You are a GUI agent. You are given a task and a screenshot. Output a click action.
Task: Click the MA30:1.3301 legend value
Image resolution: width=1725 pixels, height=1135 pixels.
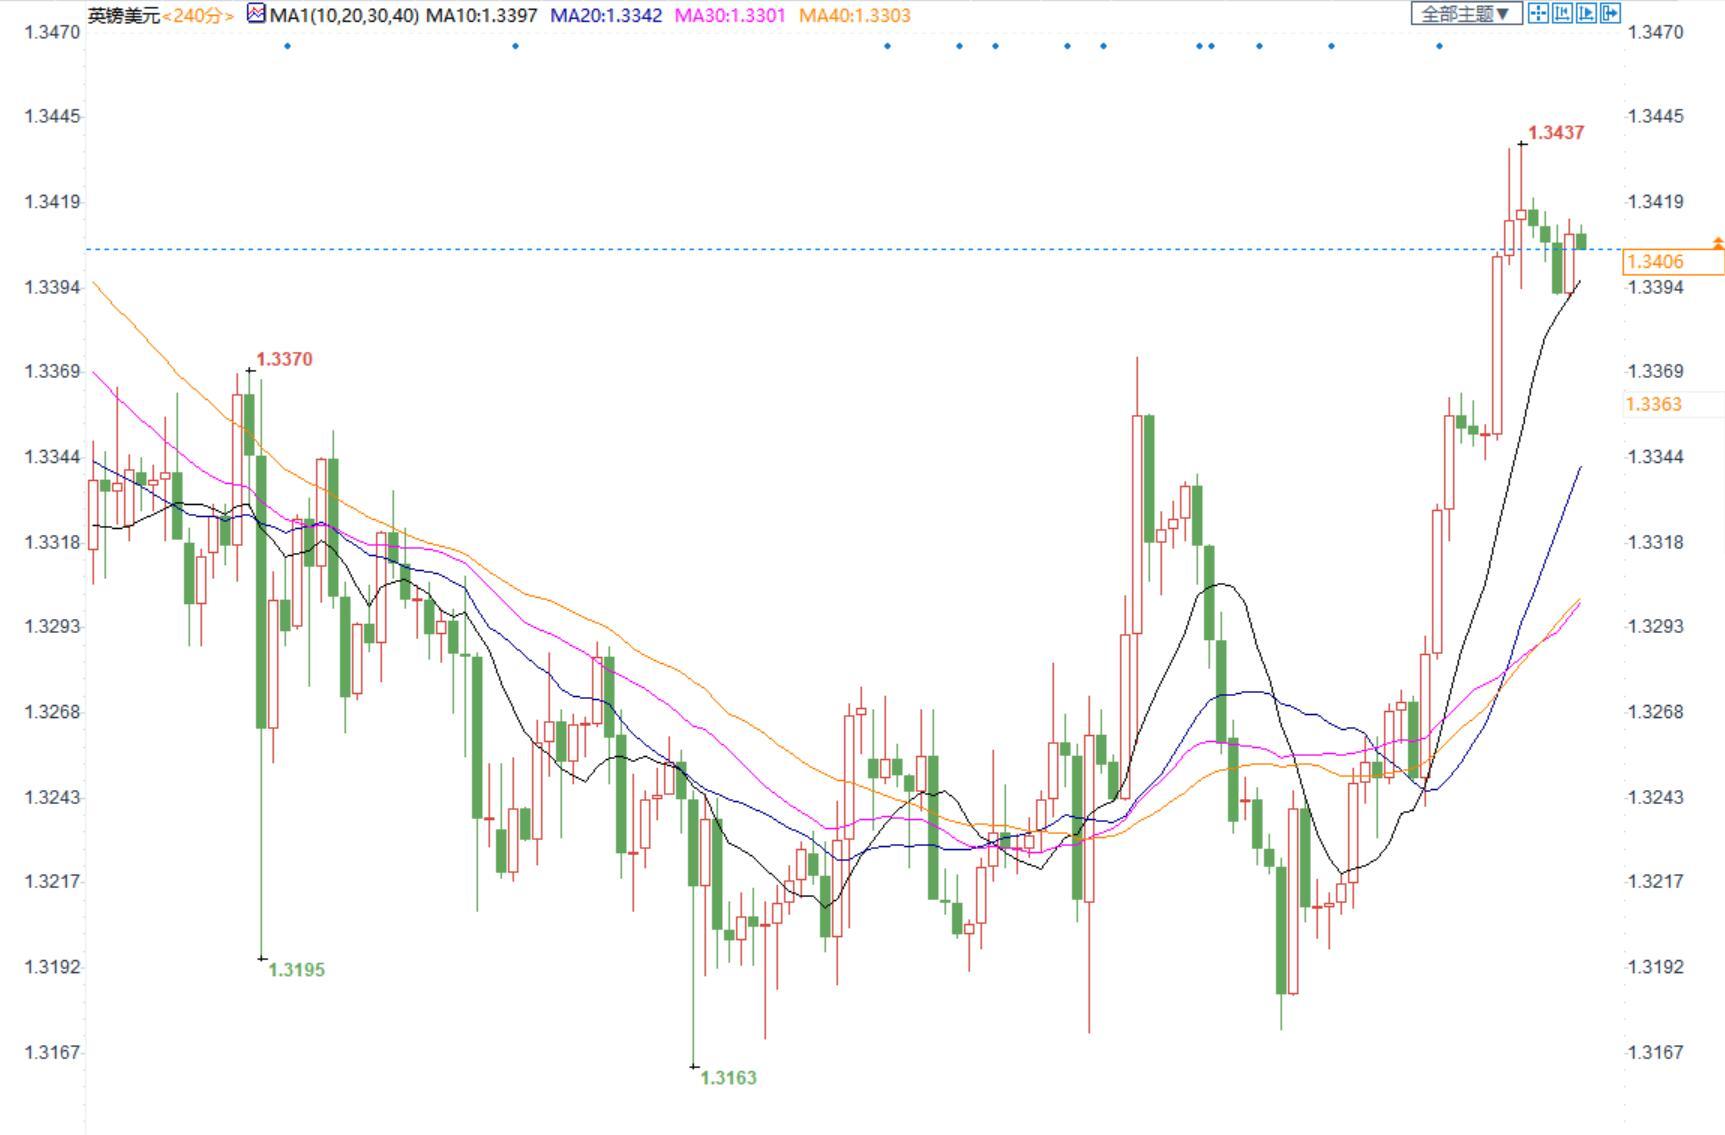click(730, 15)
